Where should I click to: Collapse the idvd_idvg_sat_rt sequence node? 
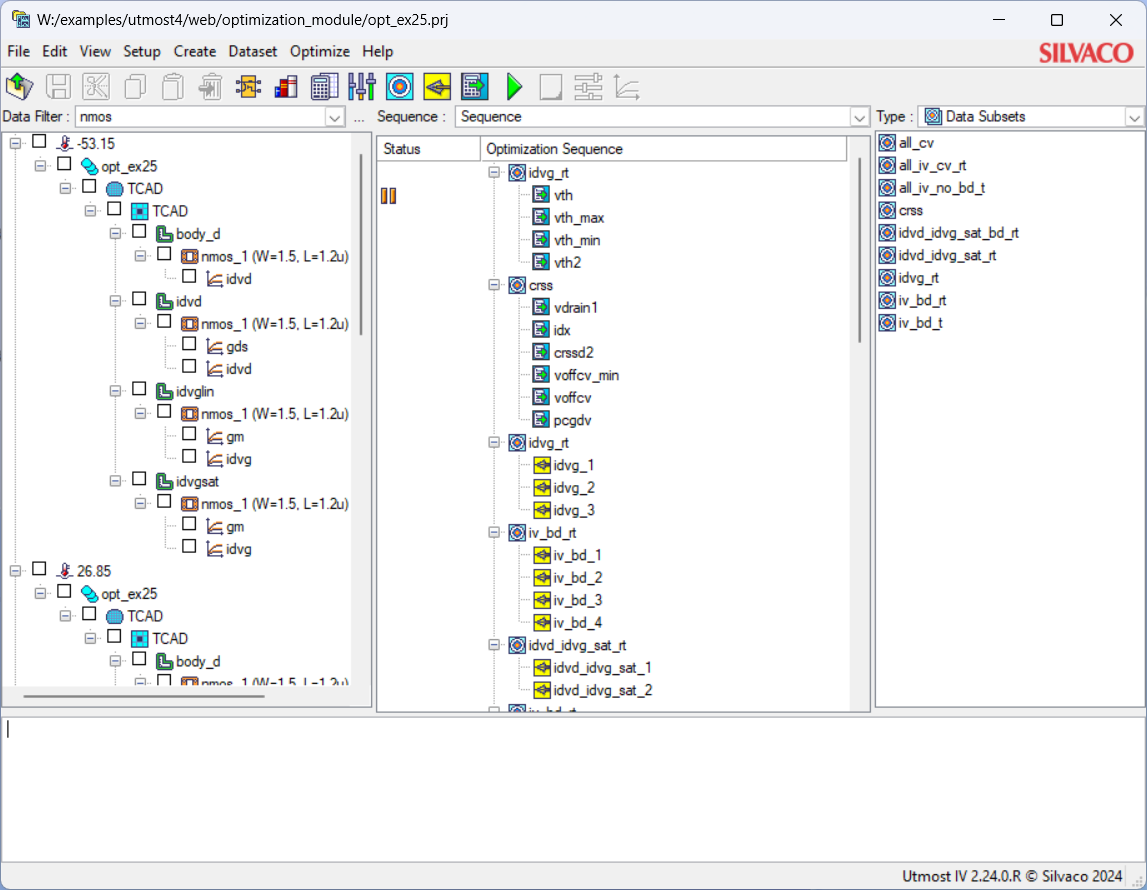click(x=494, y=645)
